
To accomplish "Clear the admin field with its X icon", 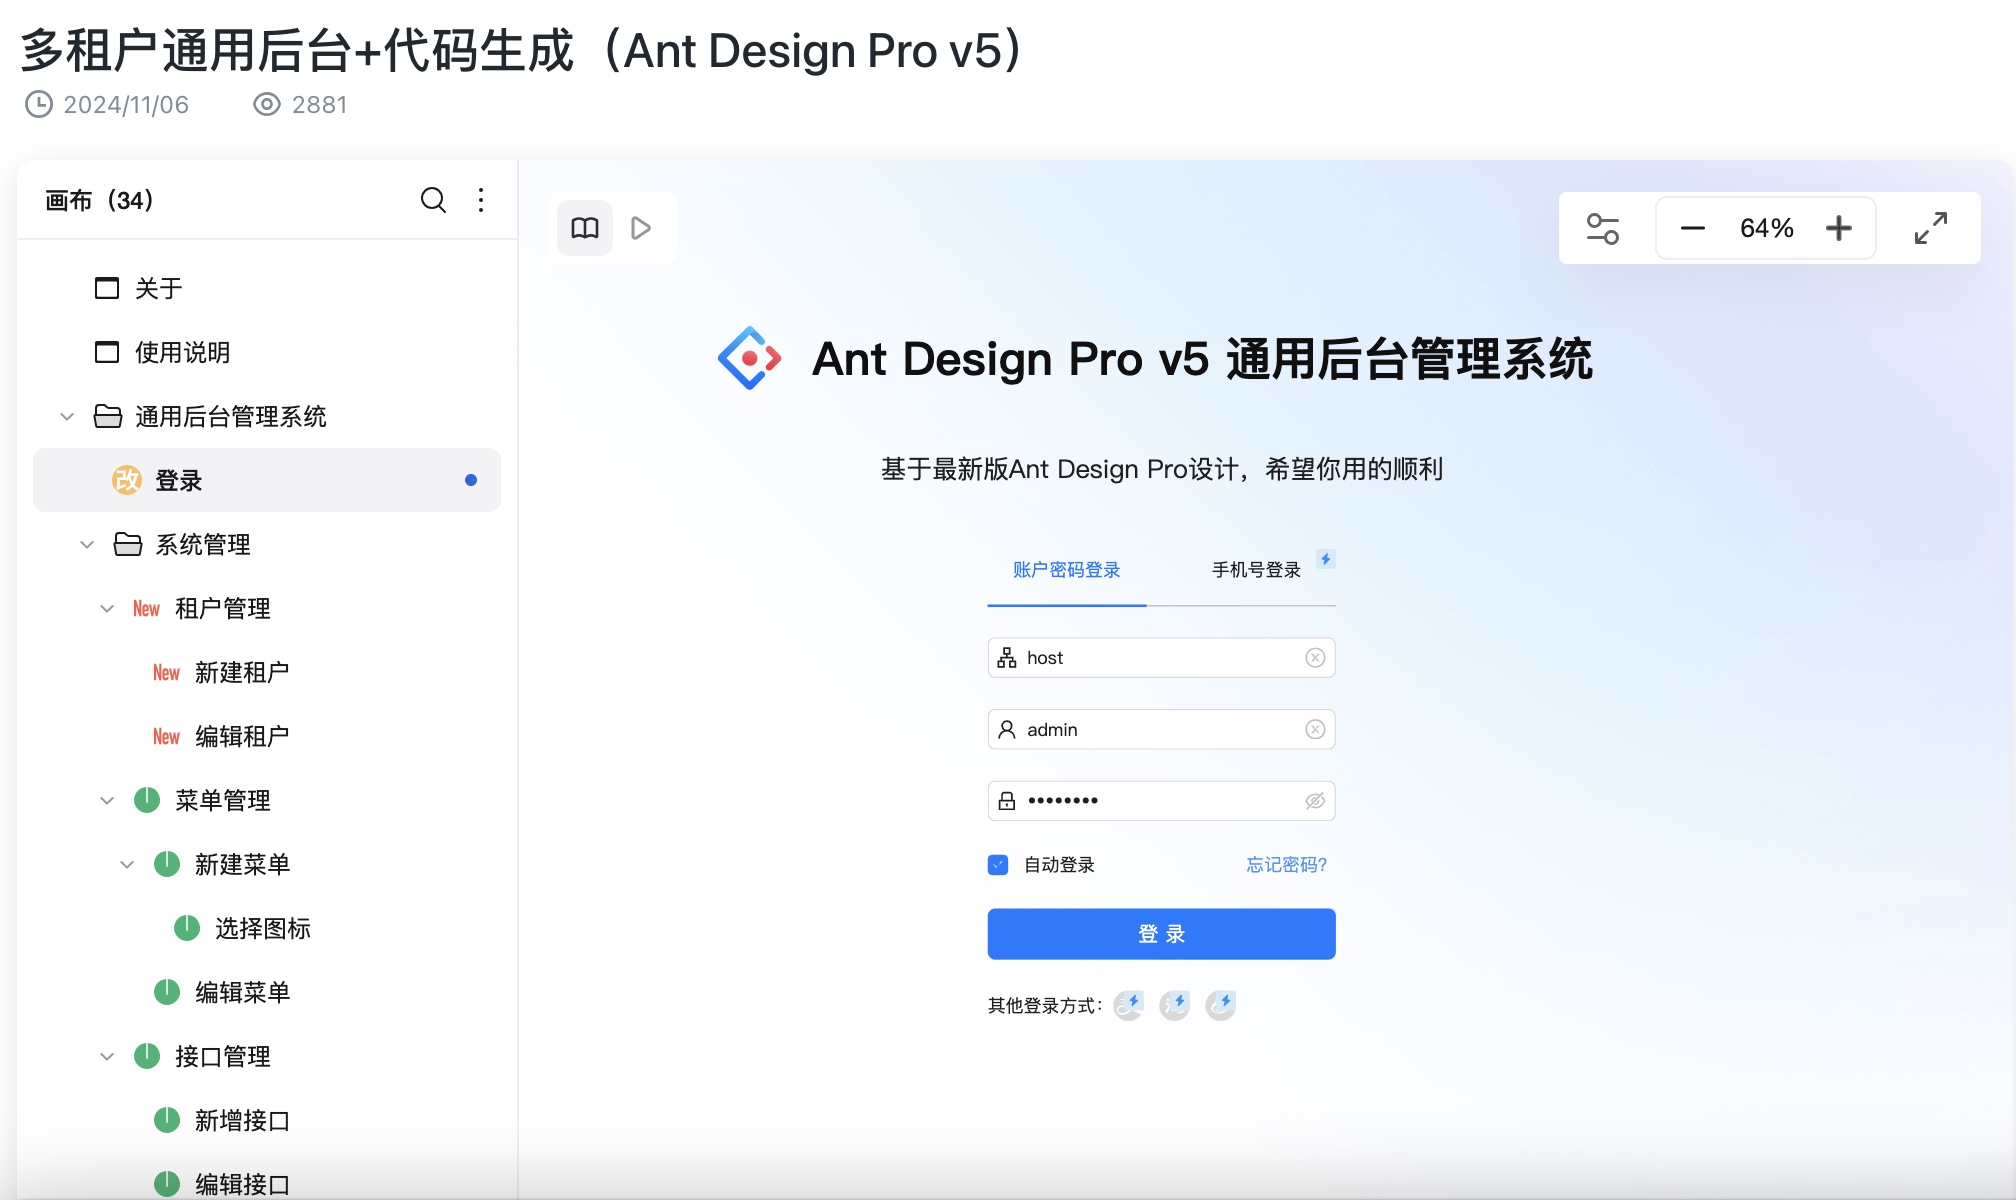I will 1315,730.
